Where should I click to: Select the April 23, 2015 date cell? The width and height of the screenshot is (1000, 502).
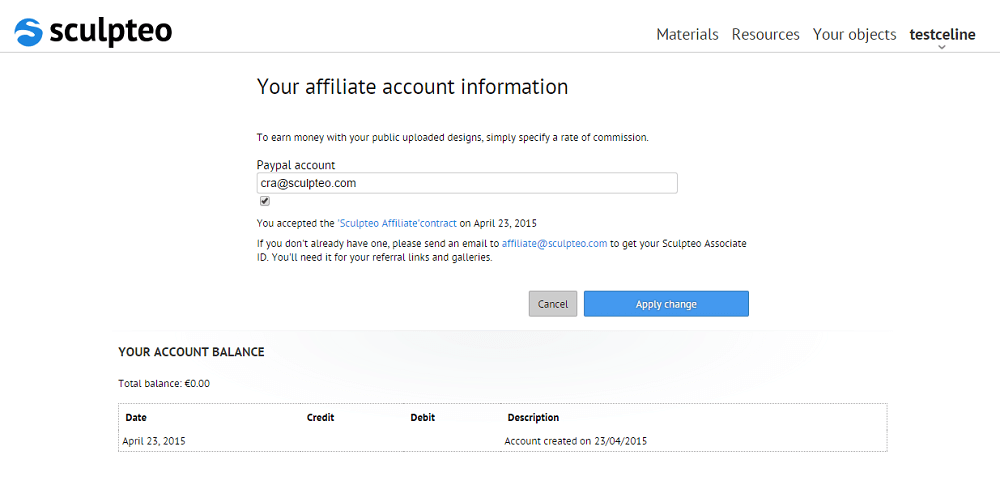click(x=154, y=441)
